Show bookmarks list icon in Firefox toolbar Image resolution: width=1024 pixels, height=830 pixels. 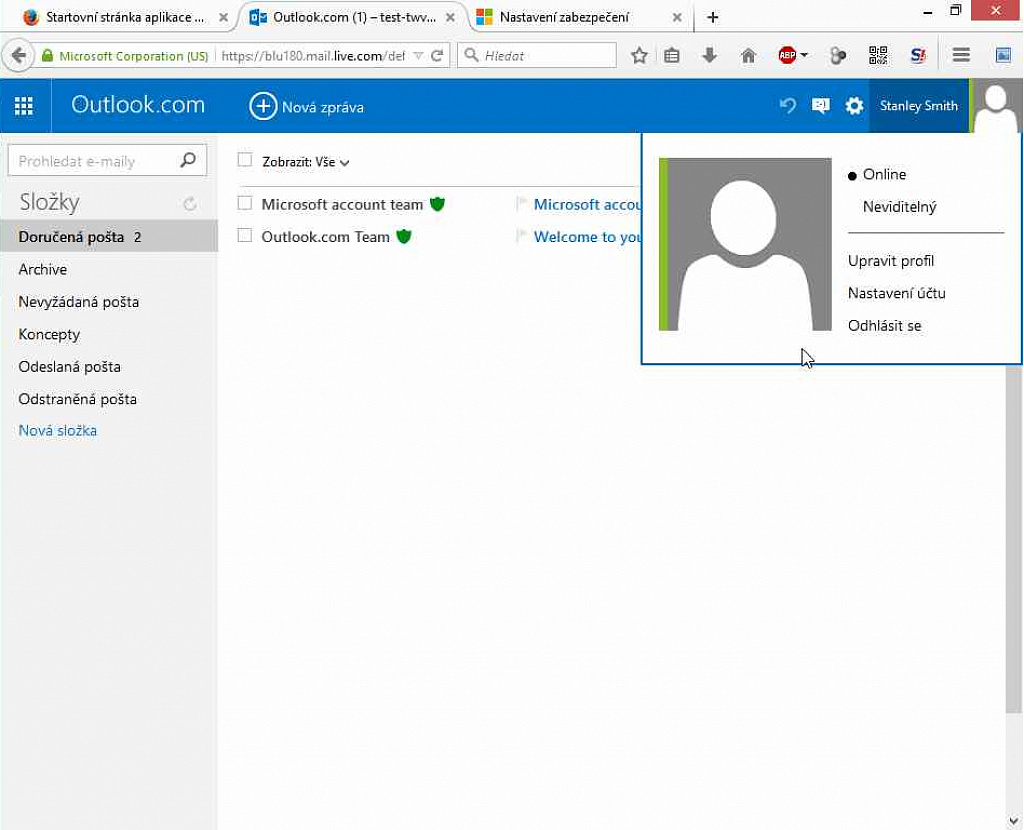(671, 56)
